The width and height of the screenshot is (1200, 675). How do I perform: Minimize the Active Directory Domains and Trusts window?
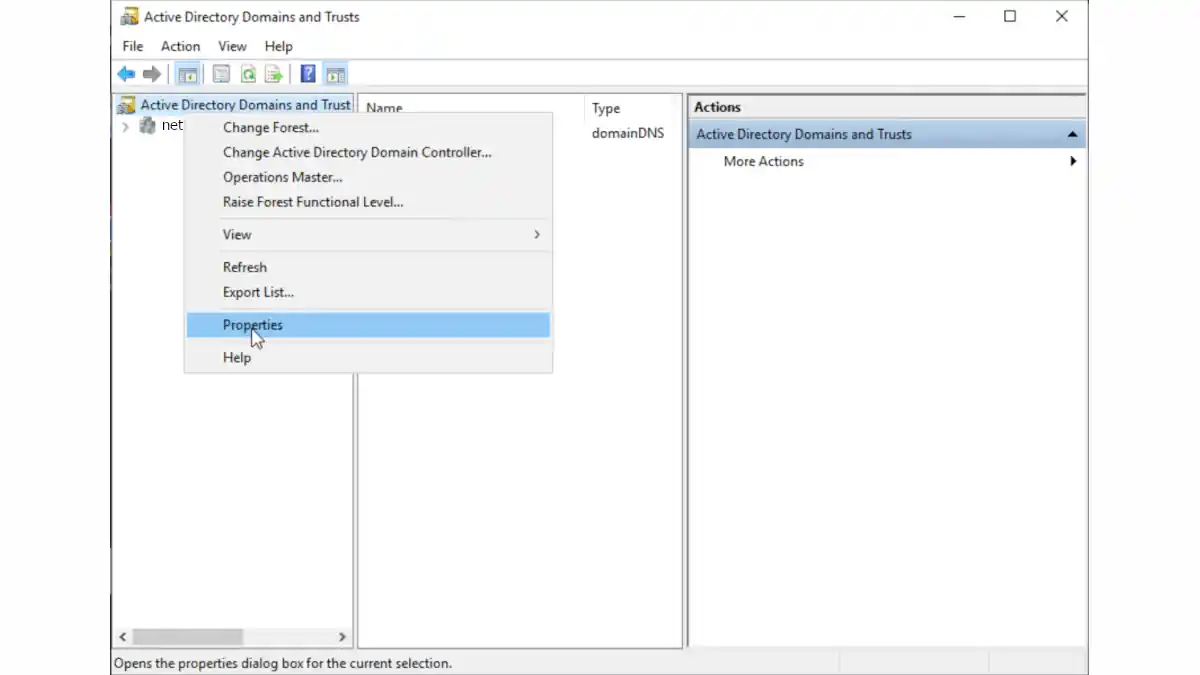tap(959, 16)
